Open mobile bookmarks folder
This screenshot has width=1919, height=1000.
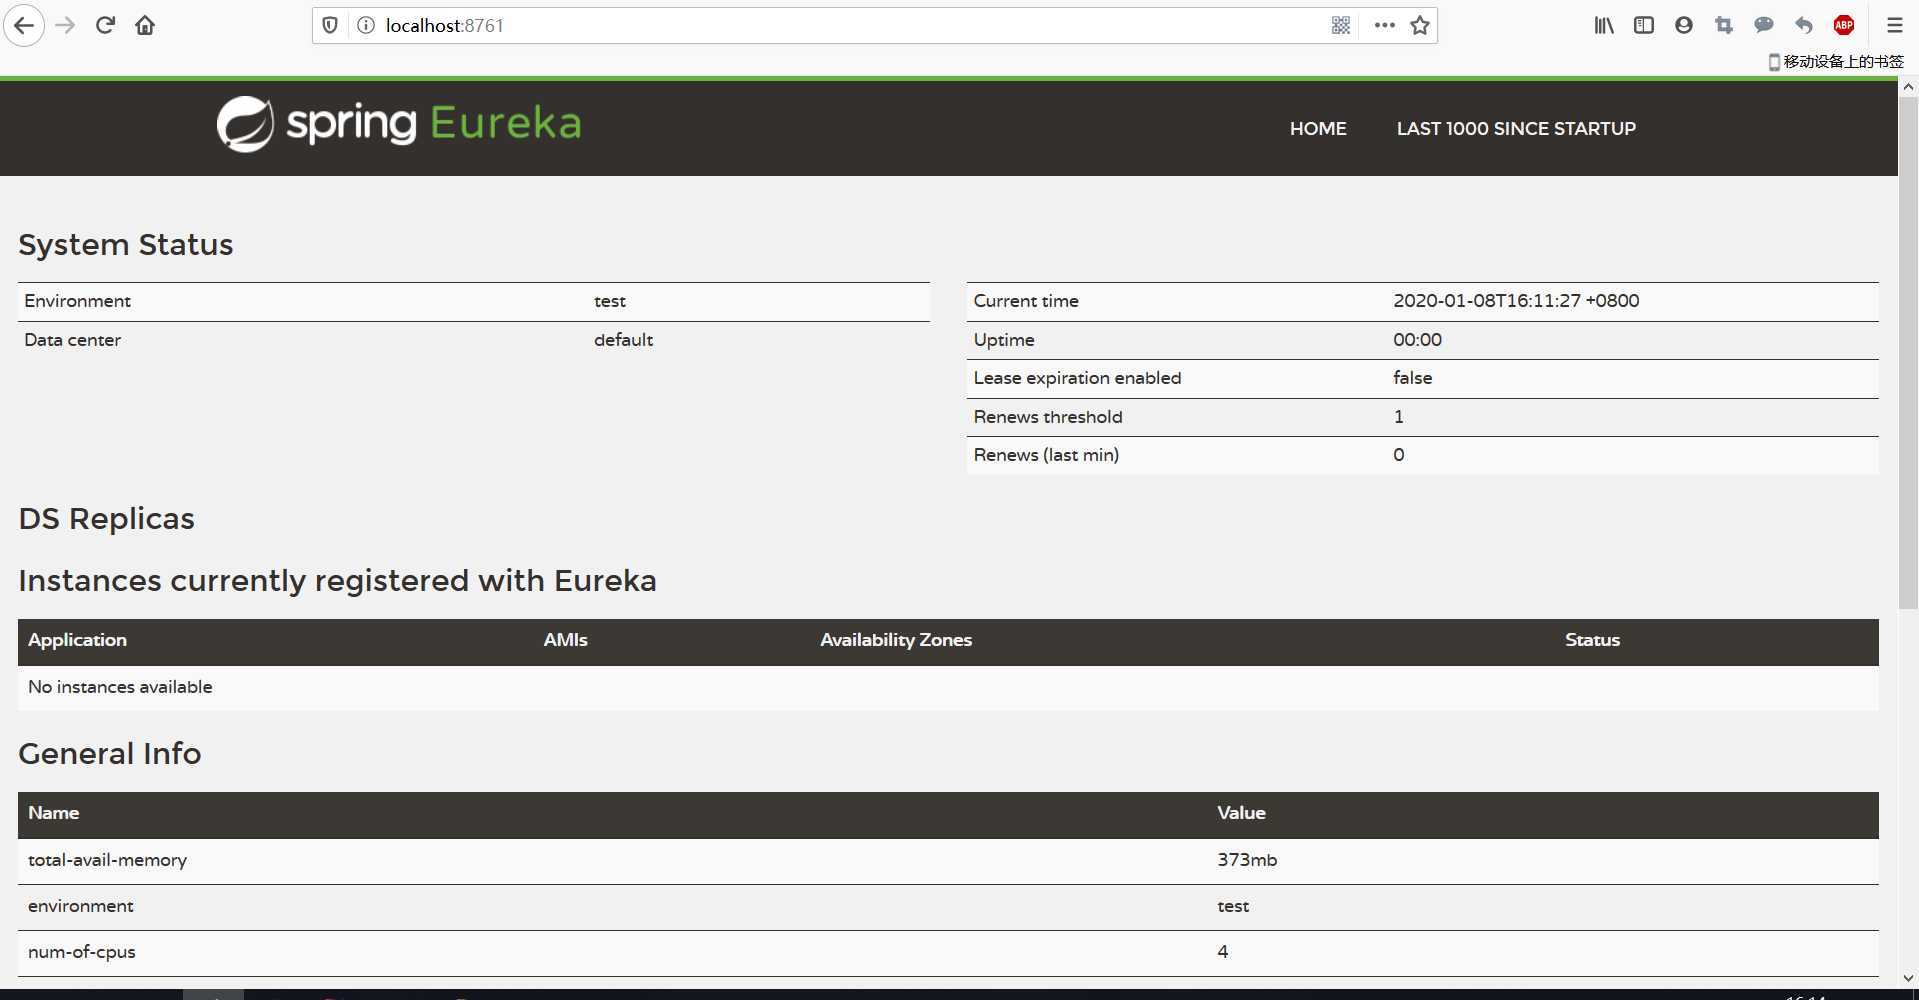[1836, 62]
